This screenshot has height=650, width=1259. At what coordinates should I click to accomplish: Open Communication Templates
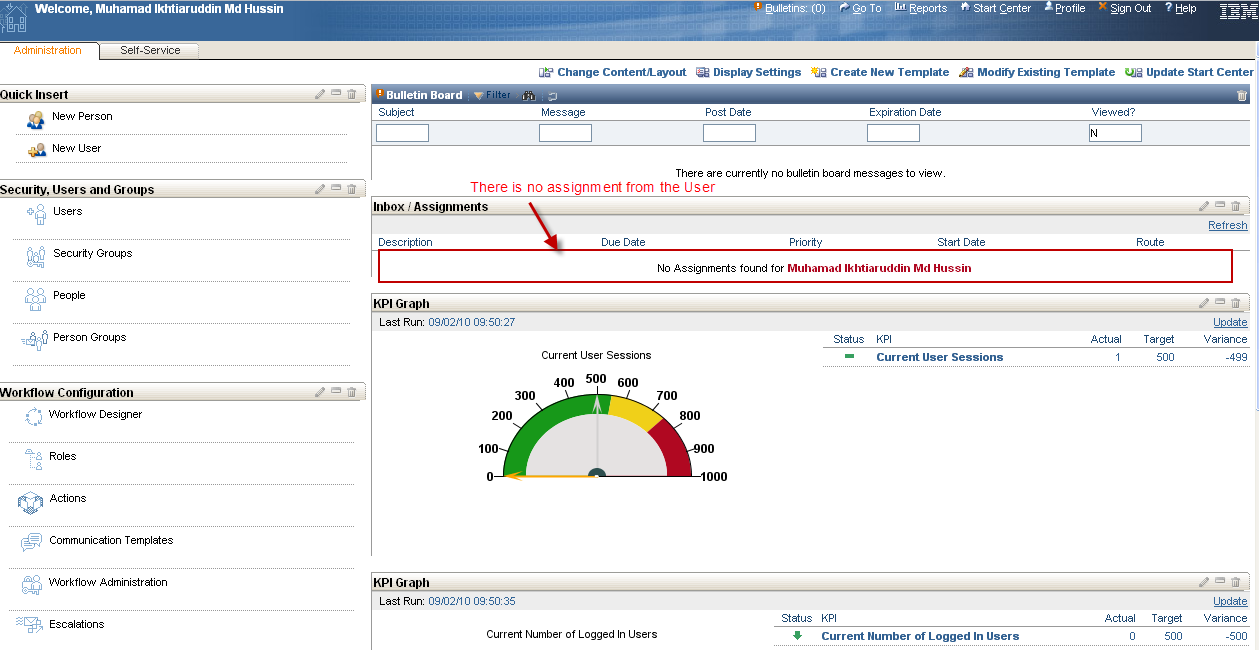point(112,540)
